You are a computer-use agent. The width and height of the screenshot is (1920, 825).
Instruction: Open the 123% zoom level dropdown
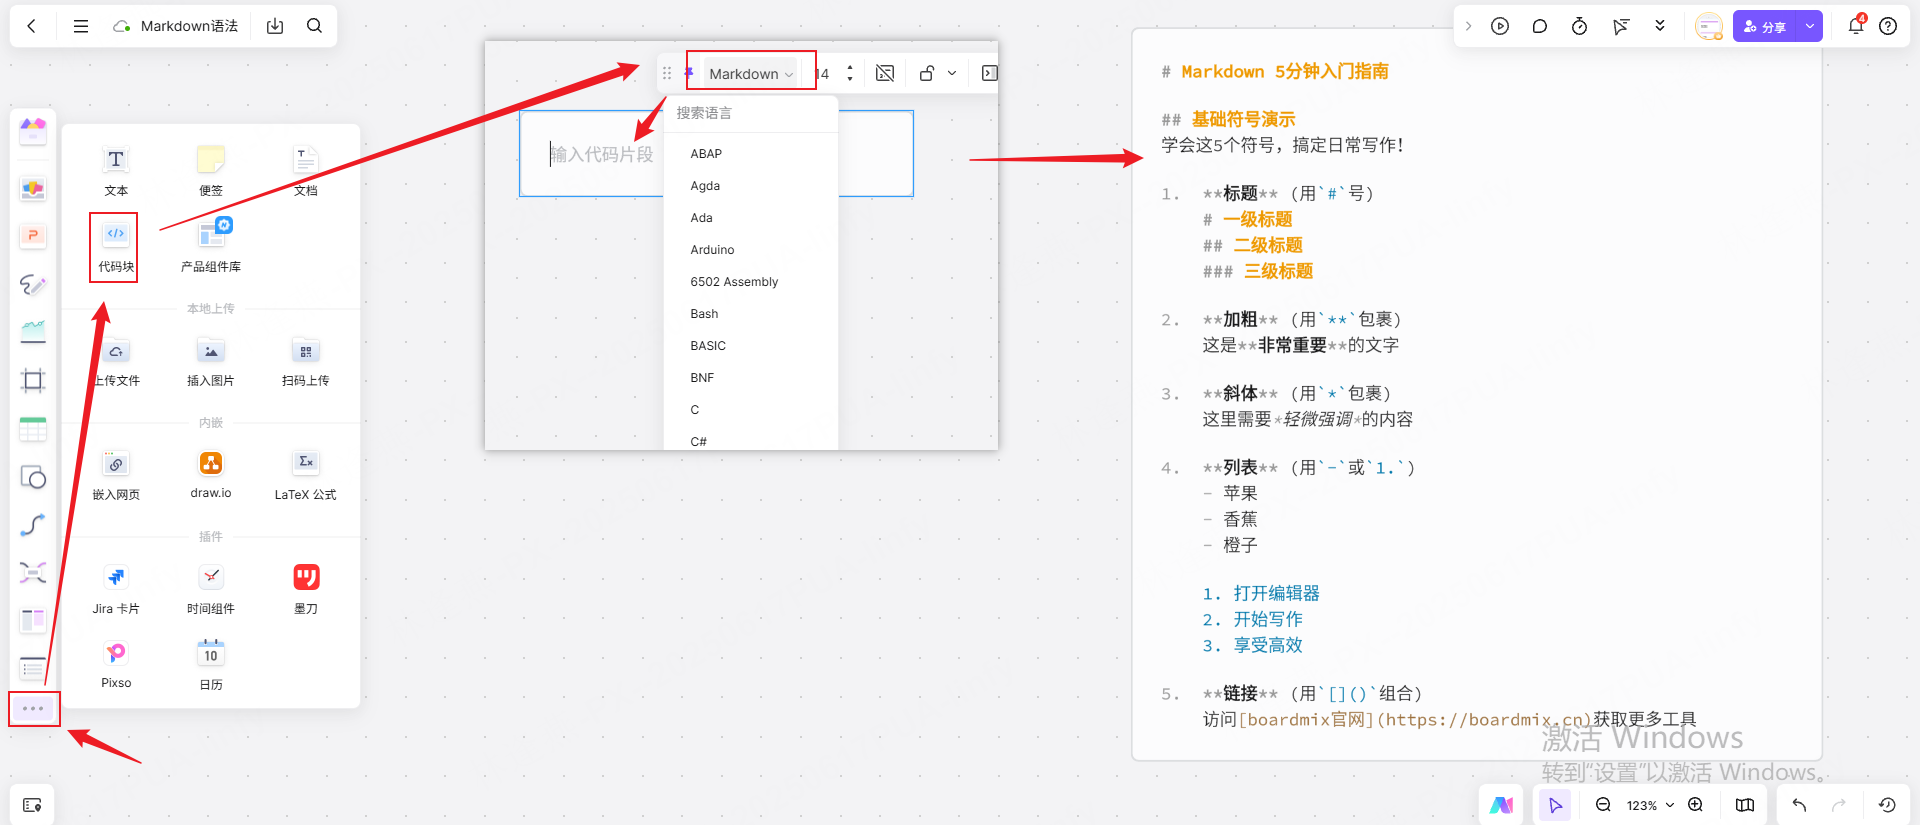1650,805
